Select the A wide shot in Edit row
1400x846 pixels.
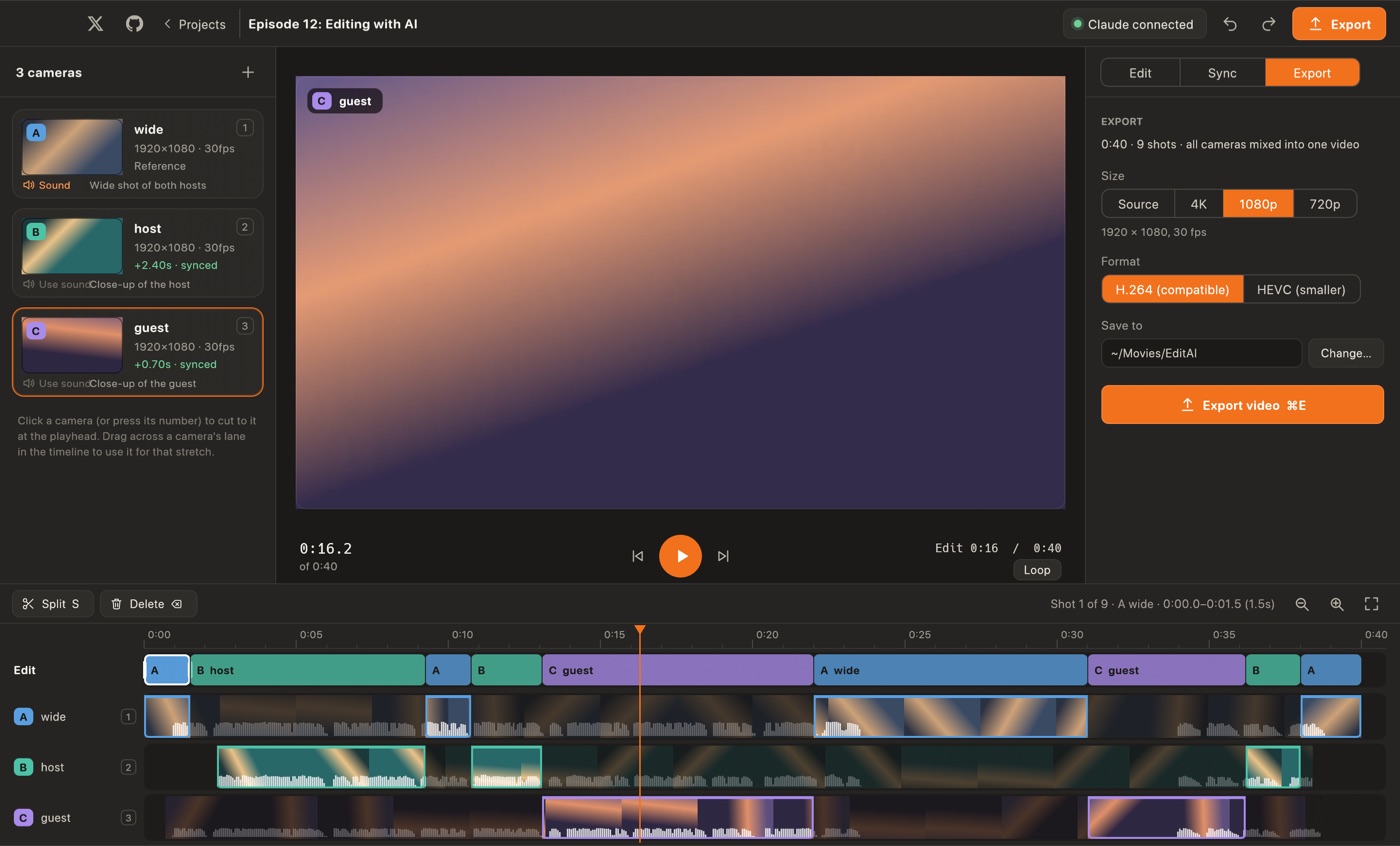point(950,670)
